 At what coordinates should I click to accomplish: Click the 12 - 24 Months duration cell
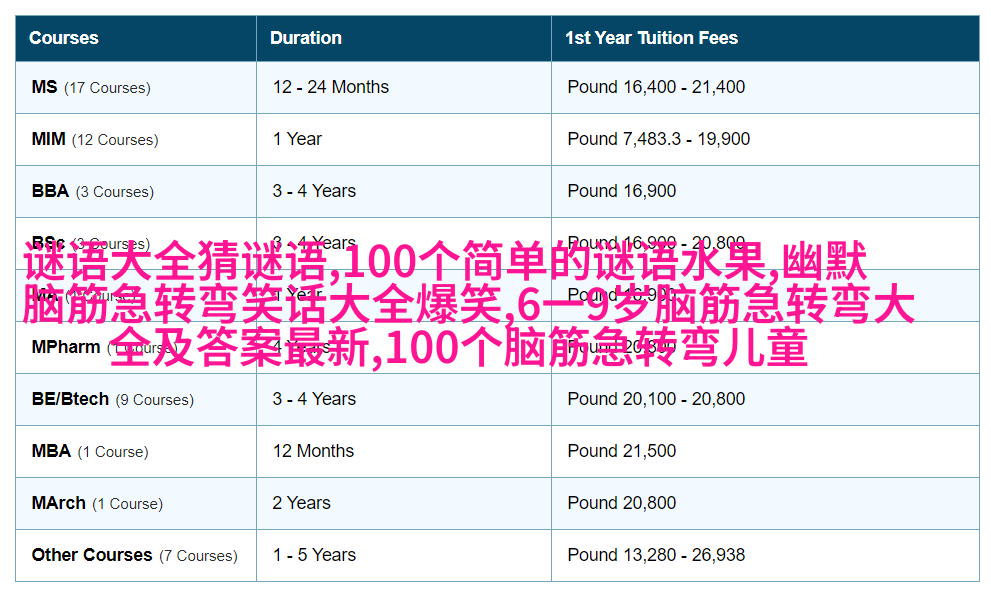[x=331, y=87]
